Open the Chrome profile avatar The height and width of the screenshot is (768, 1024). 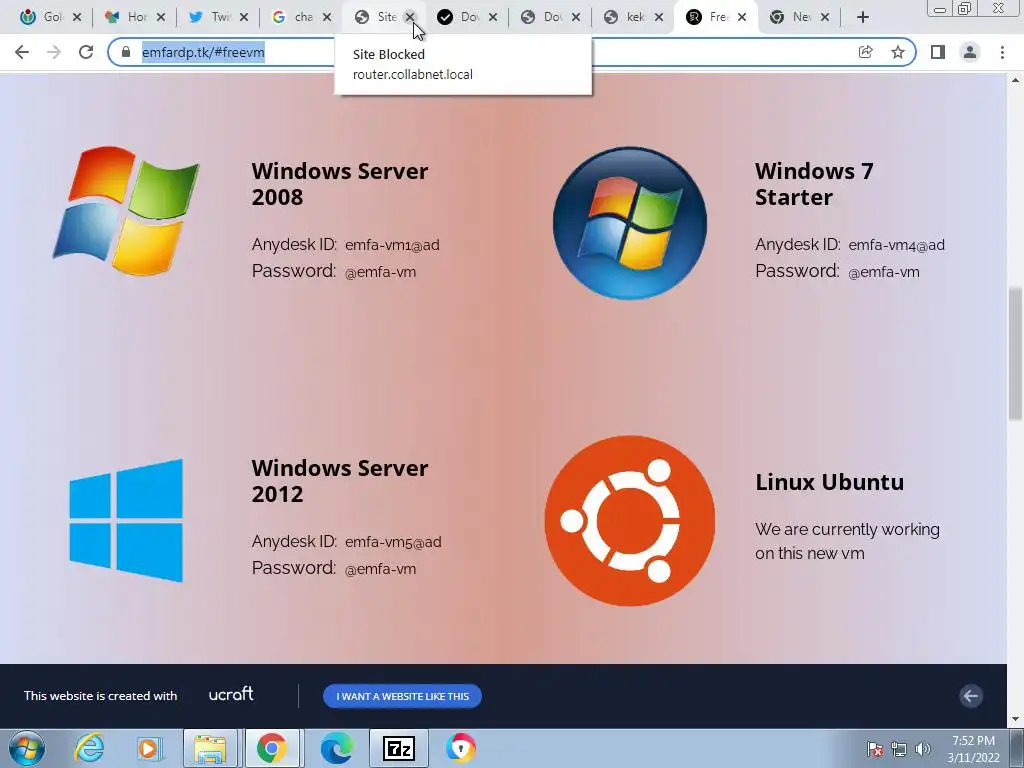(970, 52)
